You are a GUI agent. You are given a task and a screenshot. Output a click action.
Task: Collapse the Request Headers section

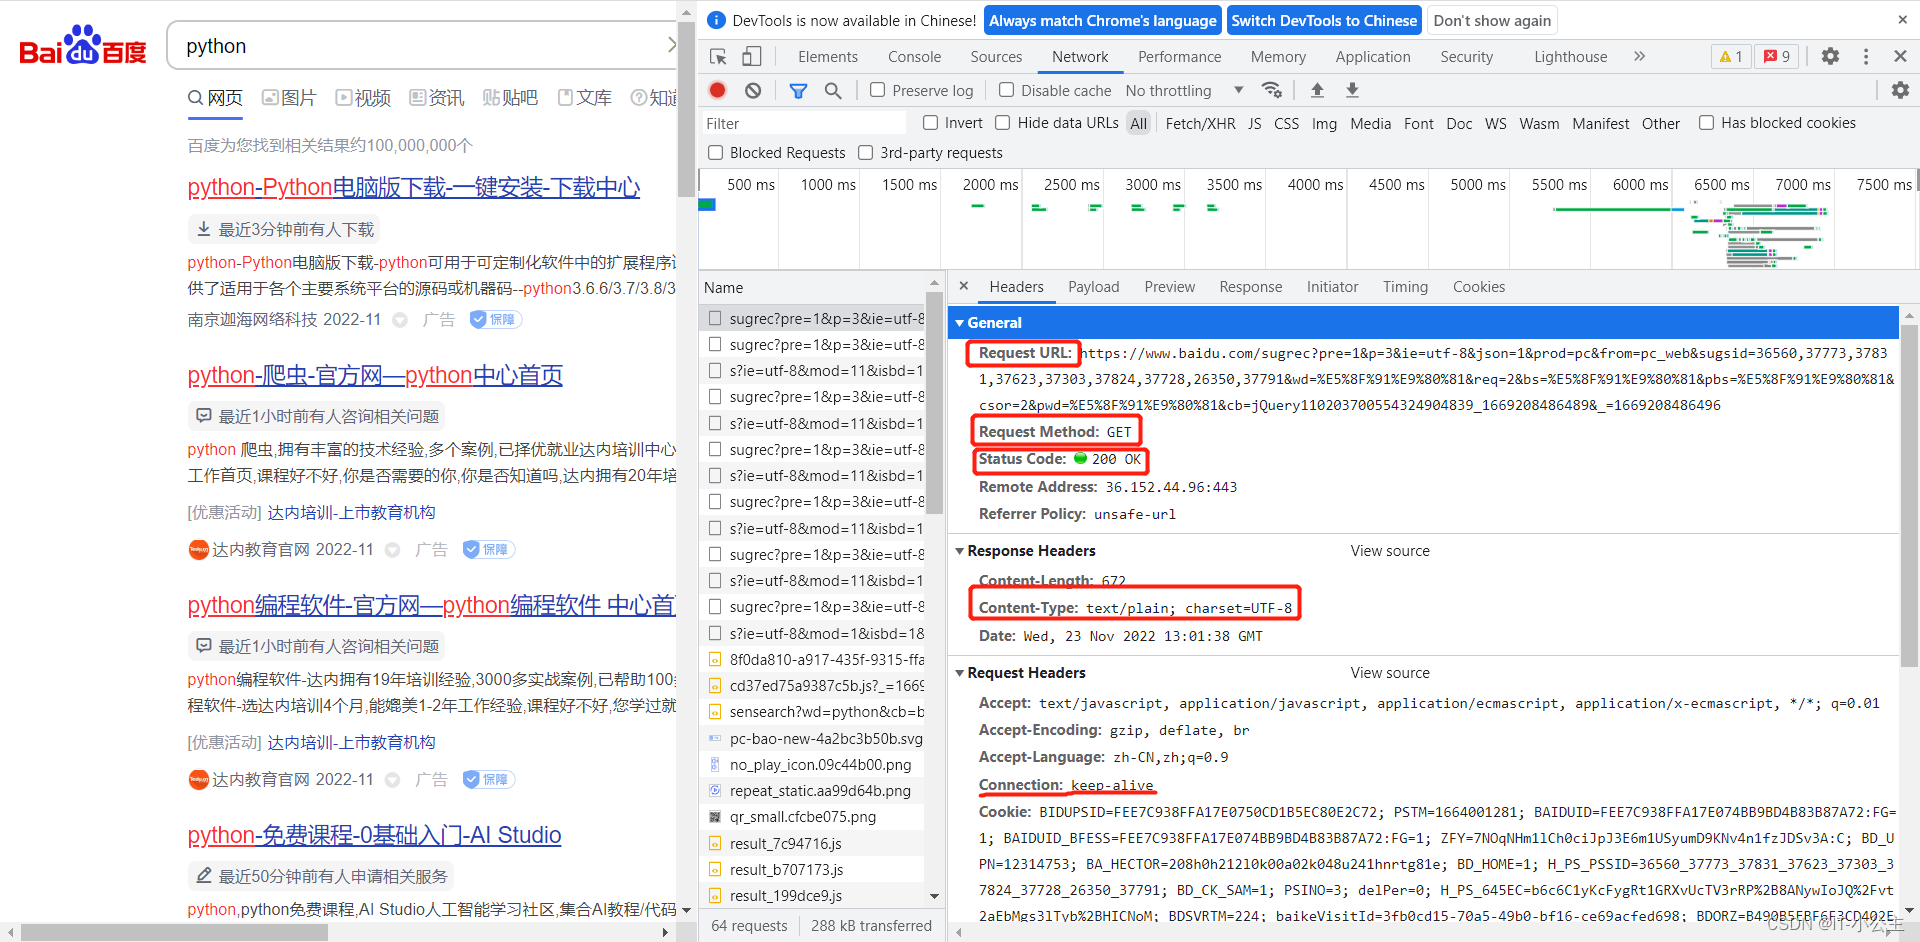point(960,673)
